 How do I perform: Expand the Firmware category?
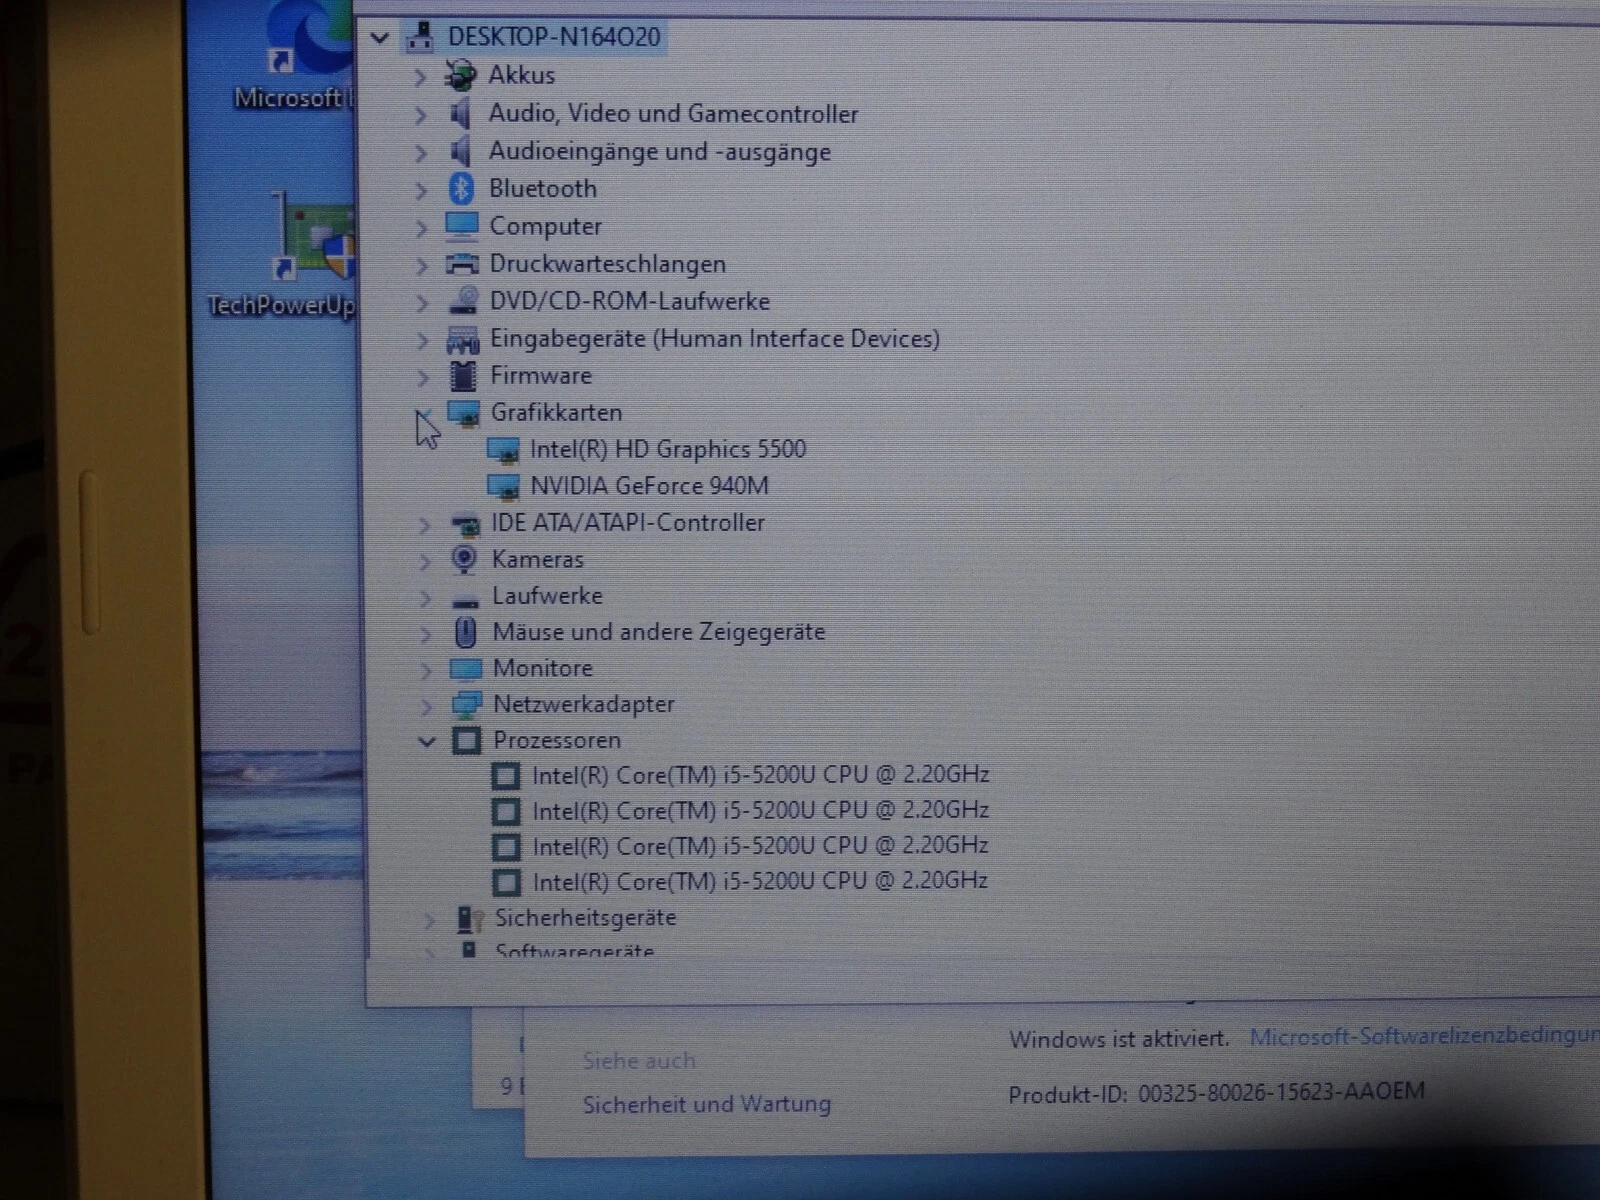click(x=423, y=377)
